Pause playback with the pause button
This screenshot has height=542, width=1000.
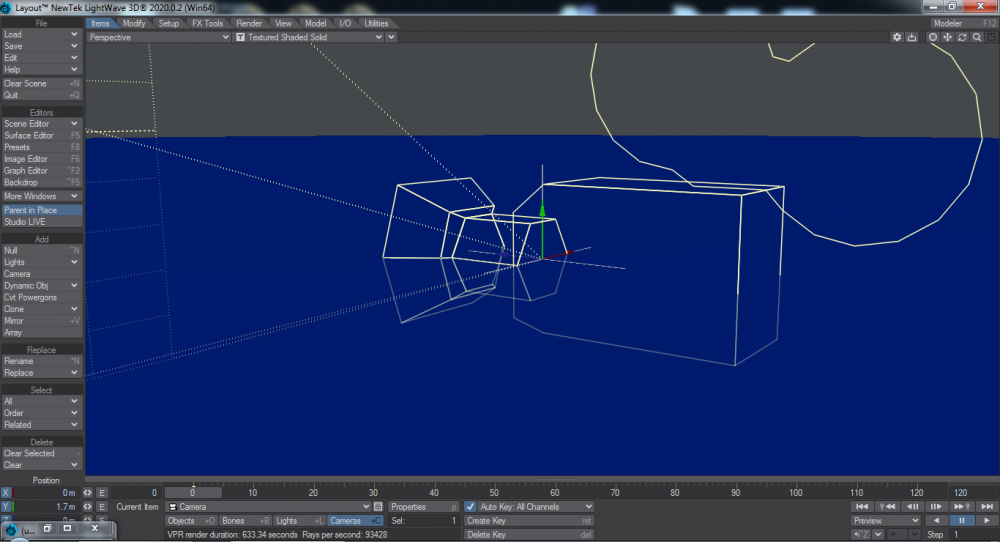click(x=962, y=521)
